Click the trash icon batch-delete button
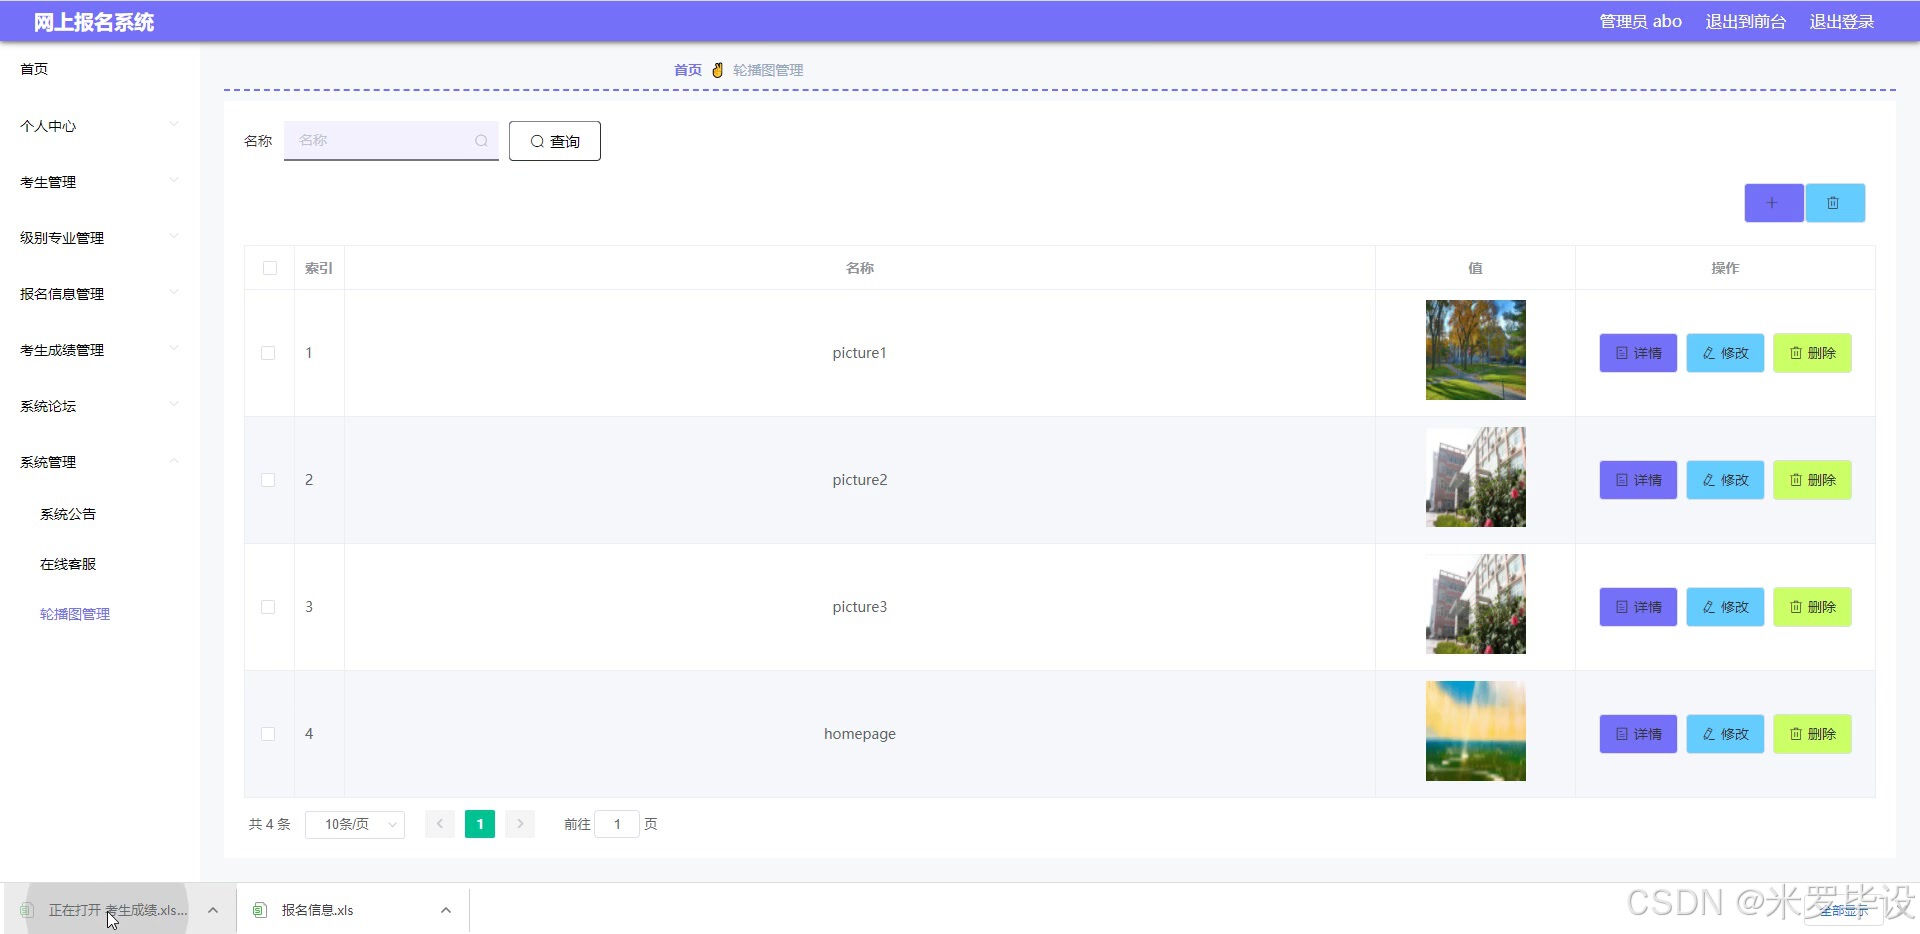Screen dimensions: 1920x934 (1834, 203)
